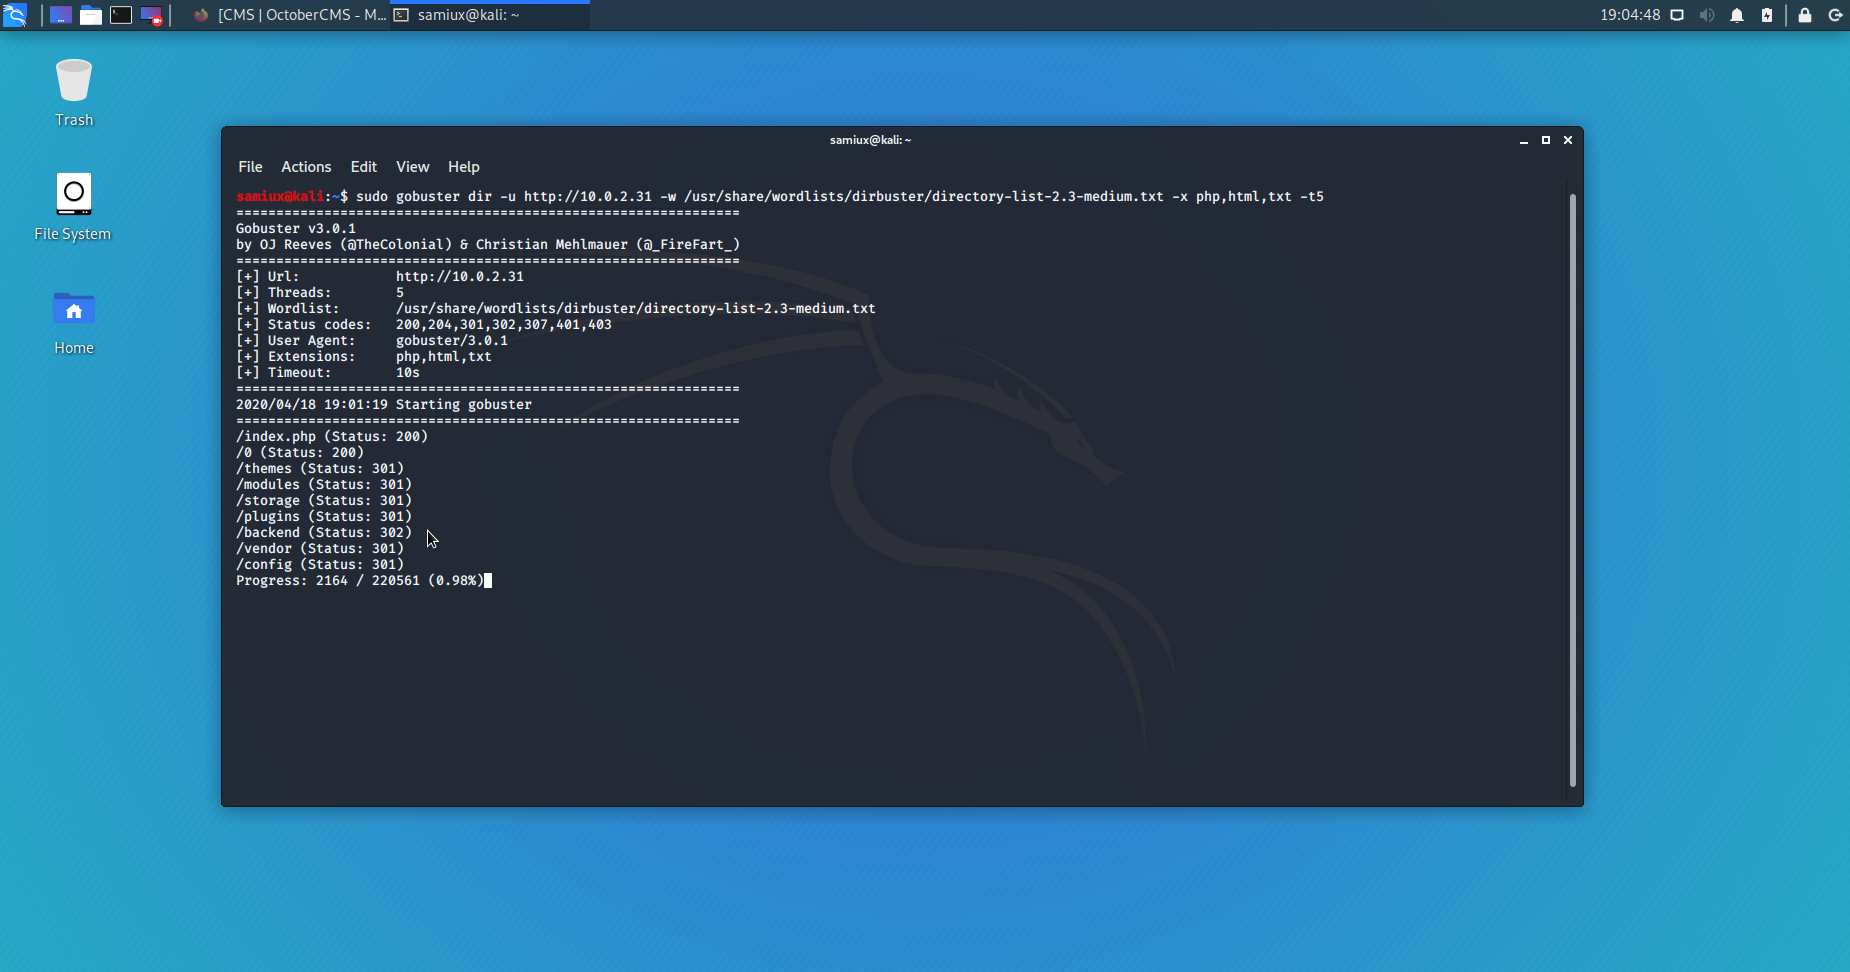Click the terminal vertical scrollbar

click(x=1572, y=490)
